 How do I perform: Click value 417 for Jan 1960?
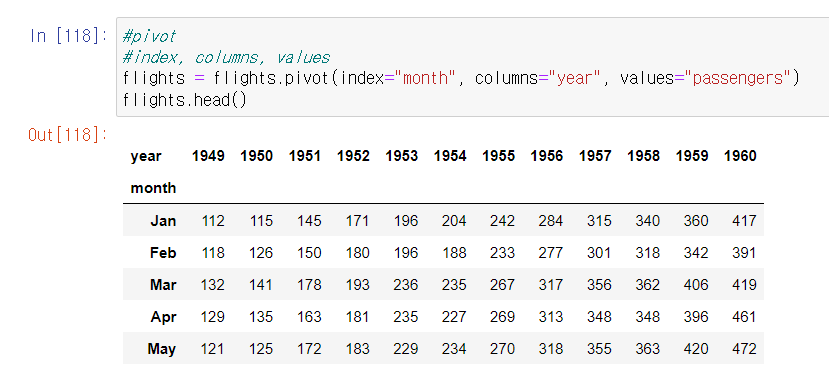[745, 221]
